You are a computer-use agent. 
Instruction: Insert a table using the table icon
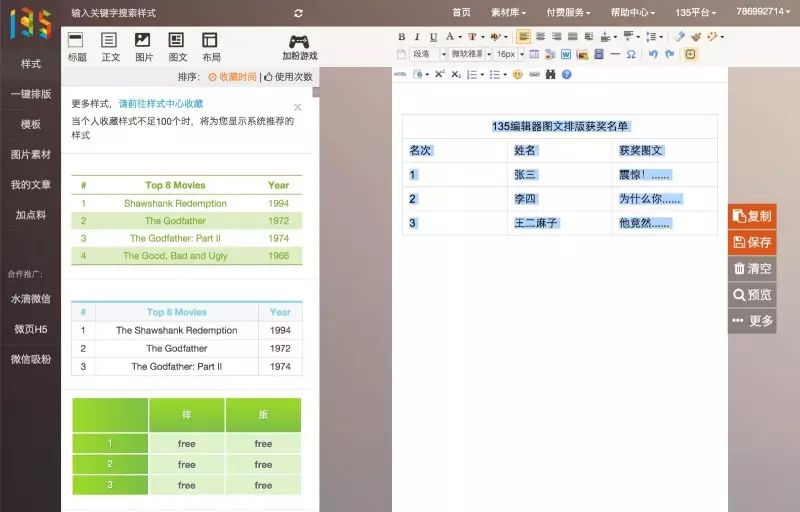[x=534, y=54]
